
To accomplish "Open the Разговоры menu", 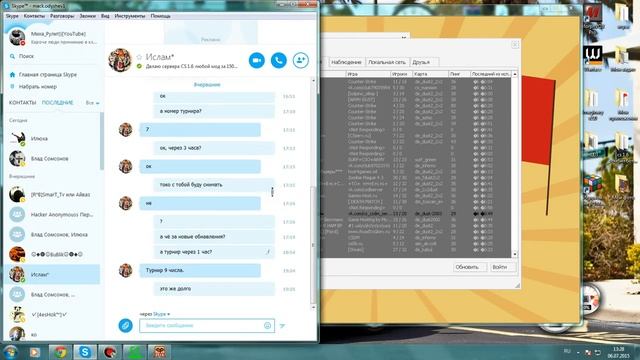I will click(x=62, y=16).
